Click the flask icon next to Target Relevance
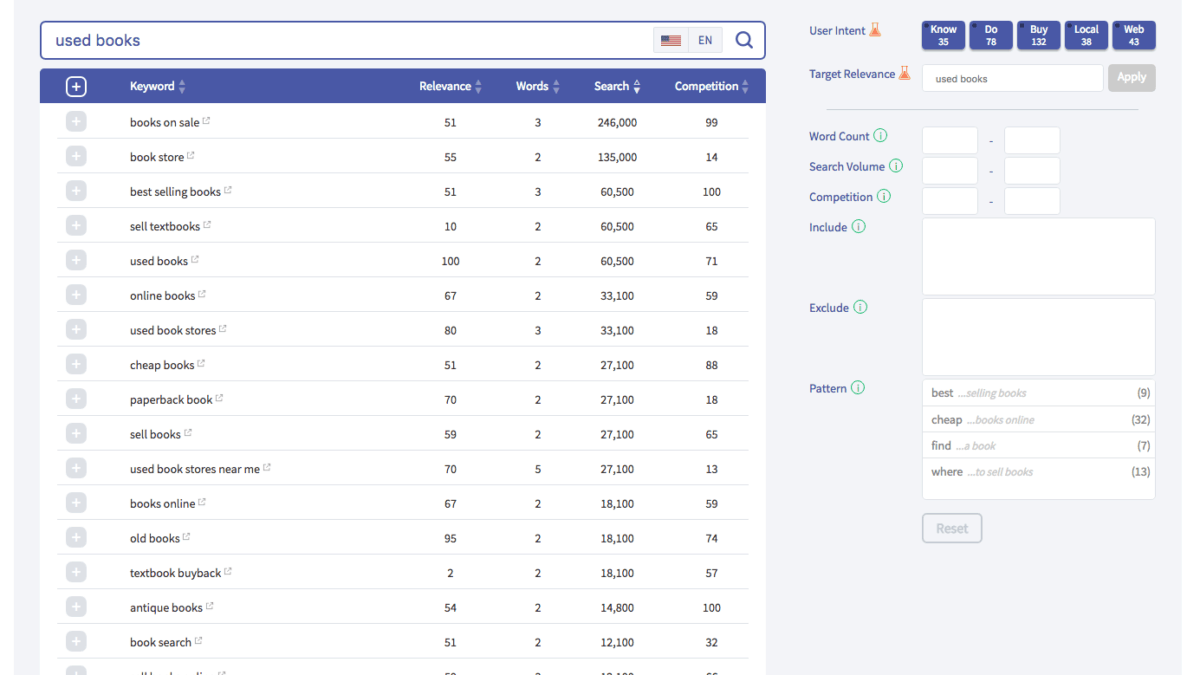Viewport: 1200px width, 675px height. point(905,73)
